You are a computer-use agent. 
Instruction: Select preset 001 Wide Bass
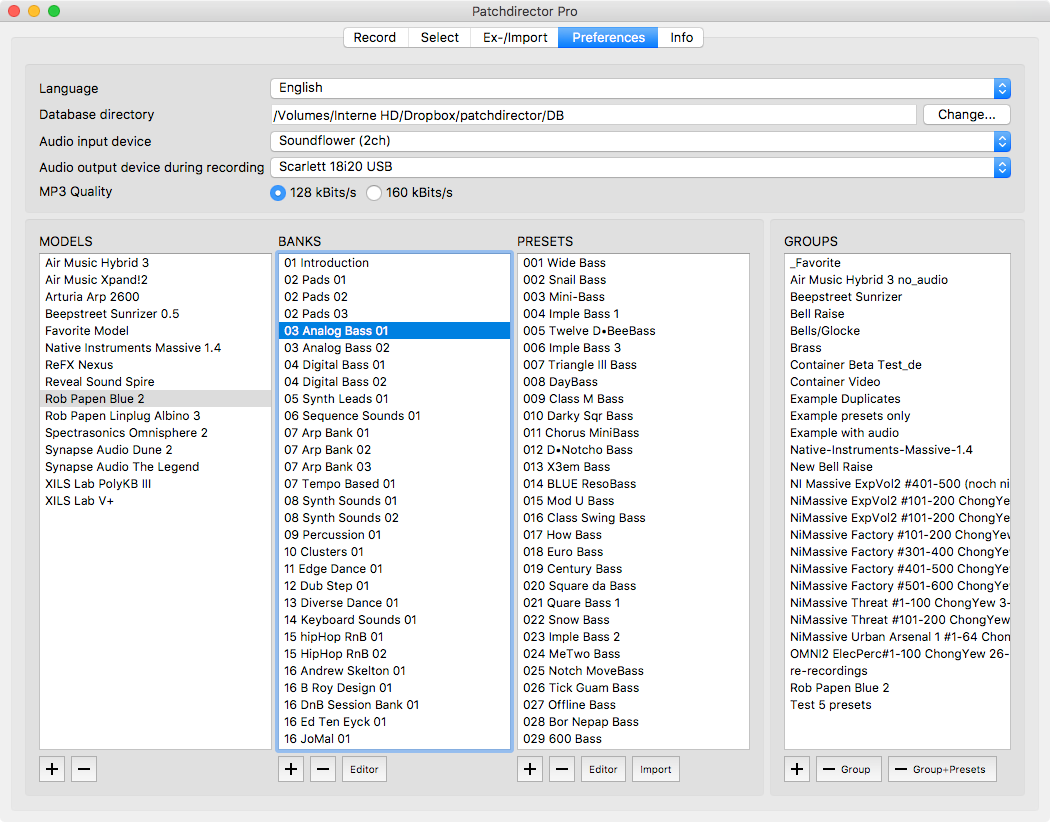point(633,263)
